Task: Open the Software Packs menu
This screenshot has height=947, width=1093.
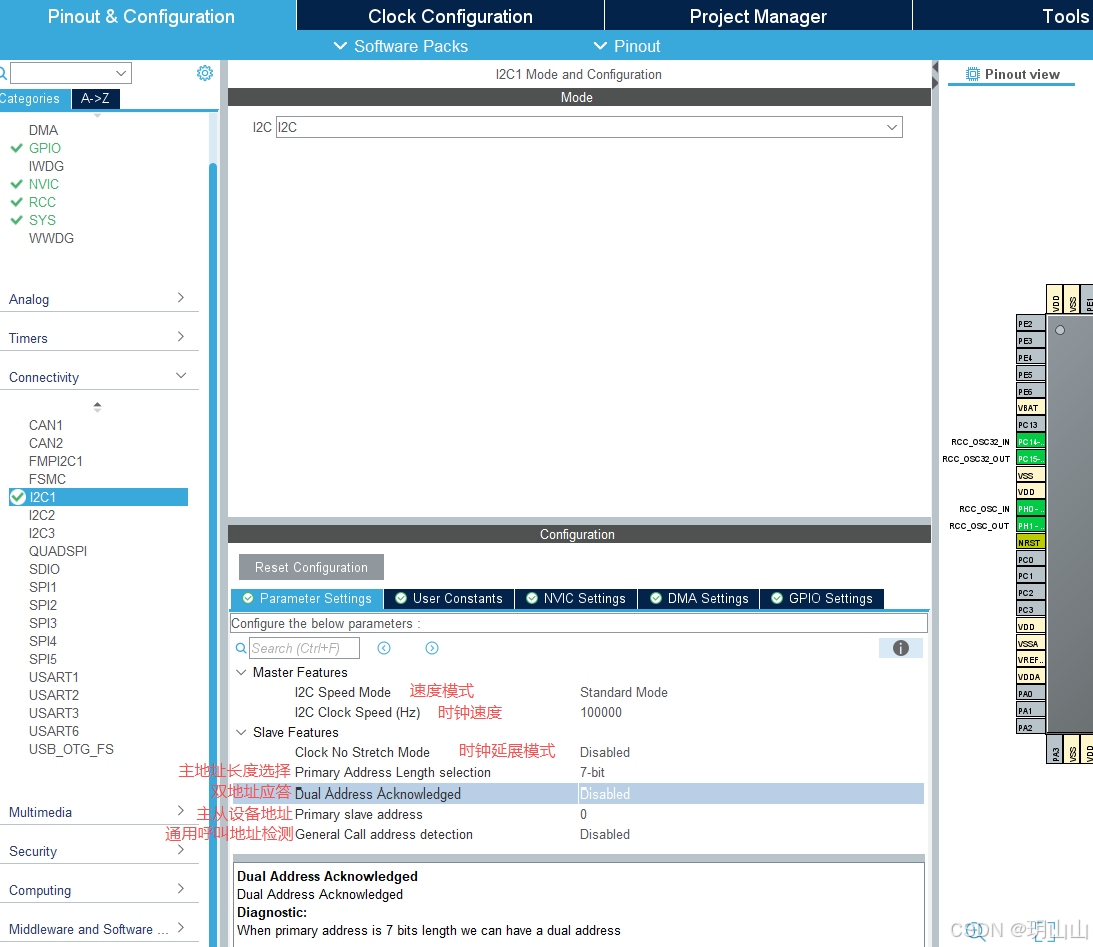Action: [401, 46]
